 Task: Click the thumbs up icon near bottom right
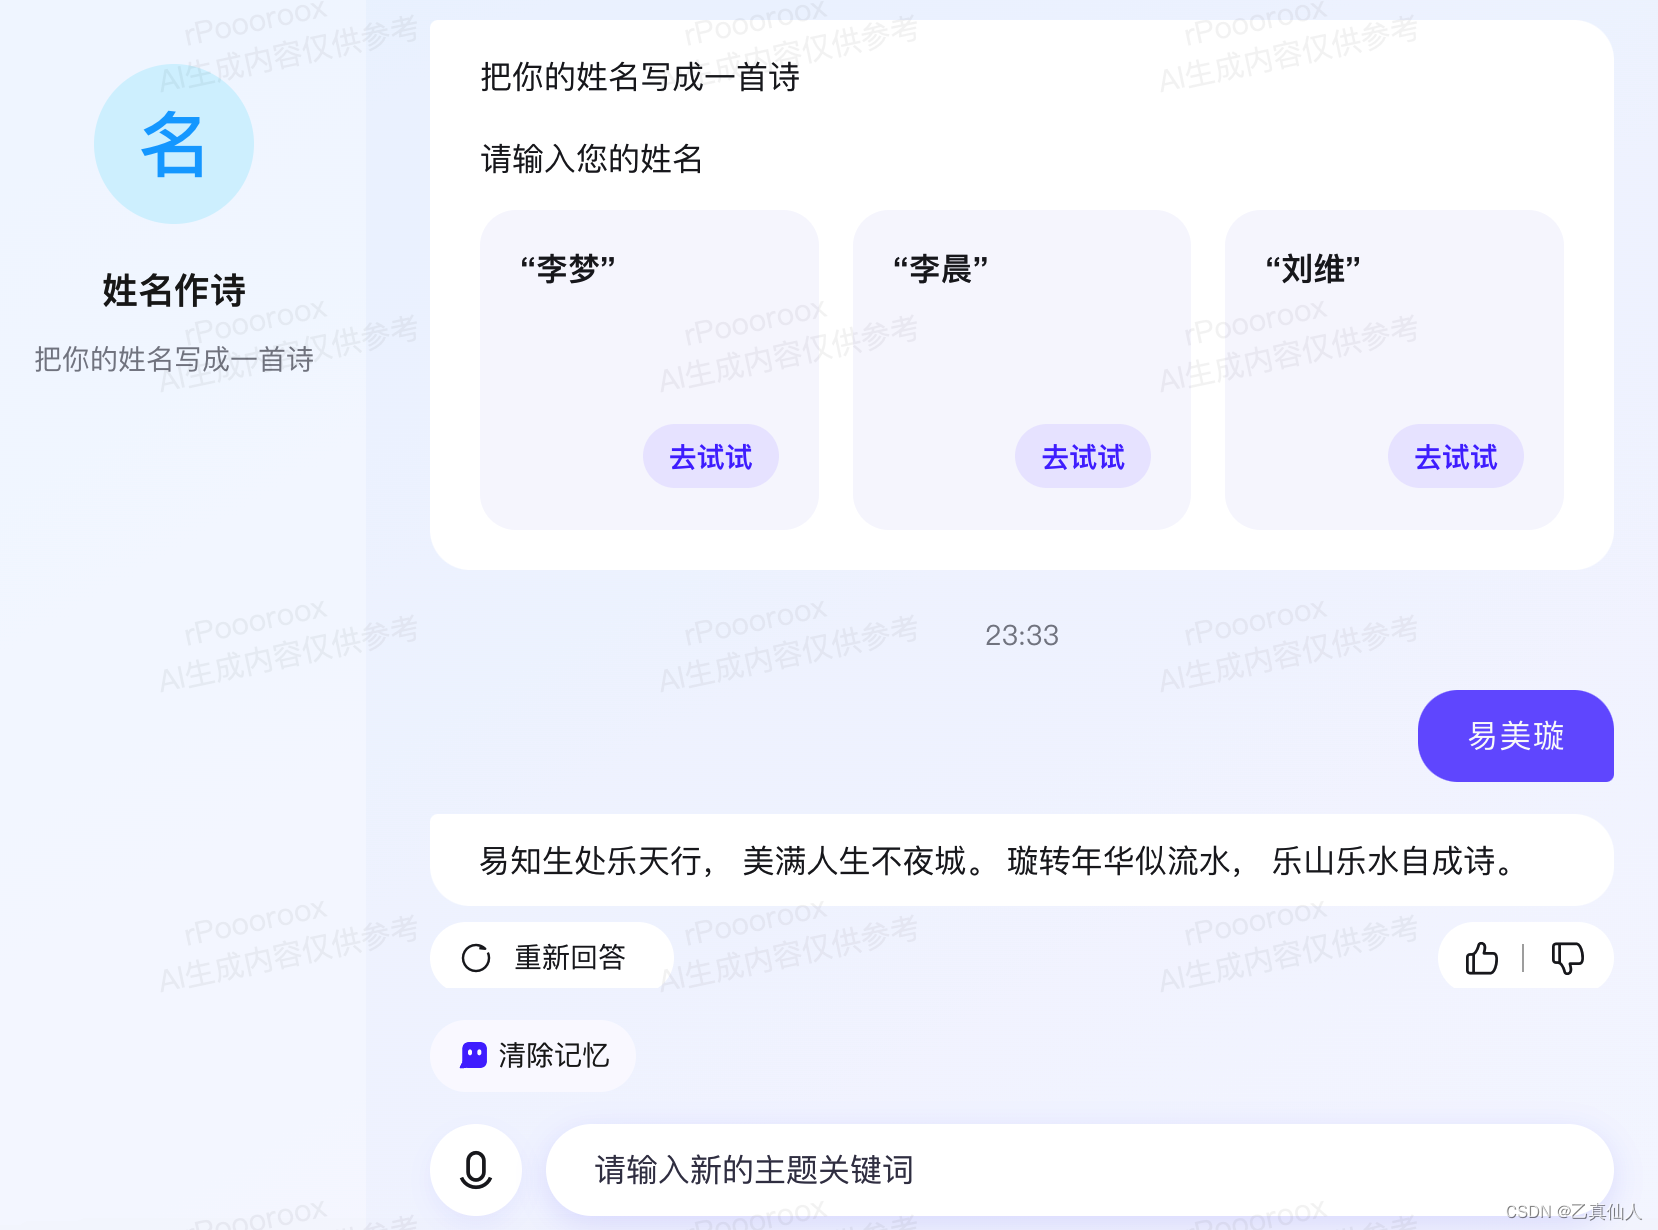1481,958
